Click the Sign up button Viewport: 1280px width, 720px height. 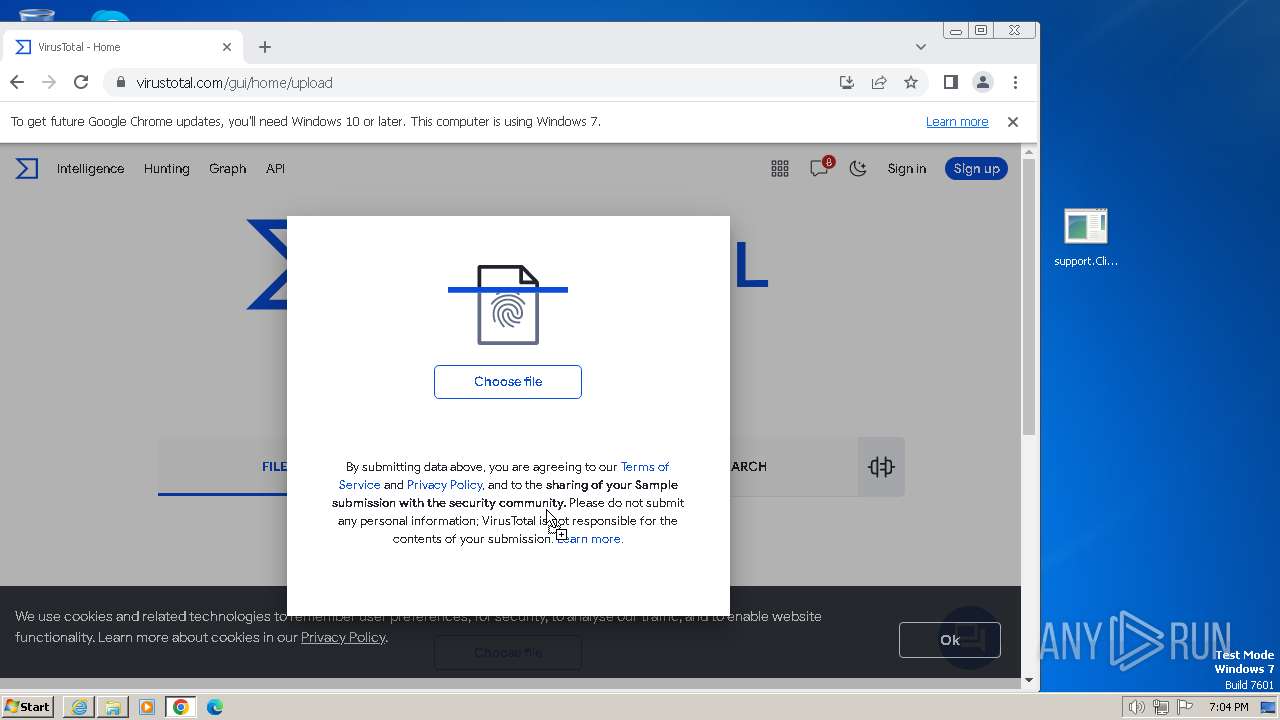tap(976, 169)
